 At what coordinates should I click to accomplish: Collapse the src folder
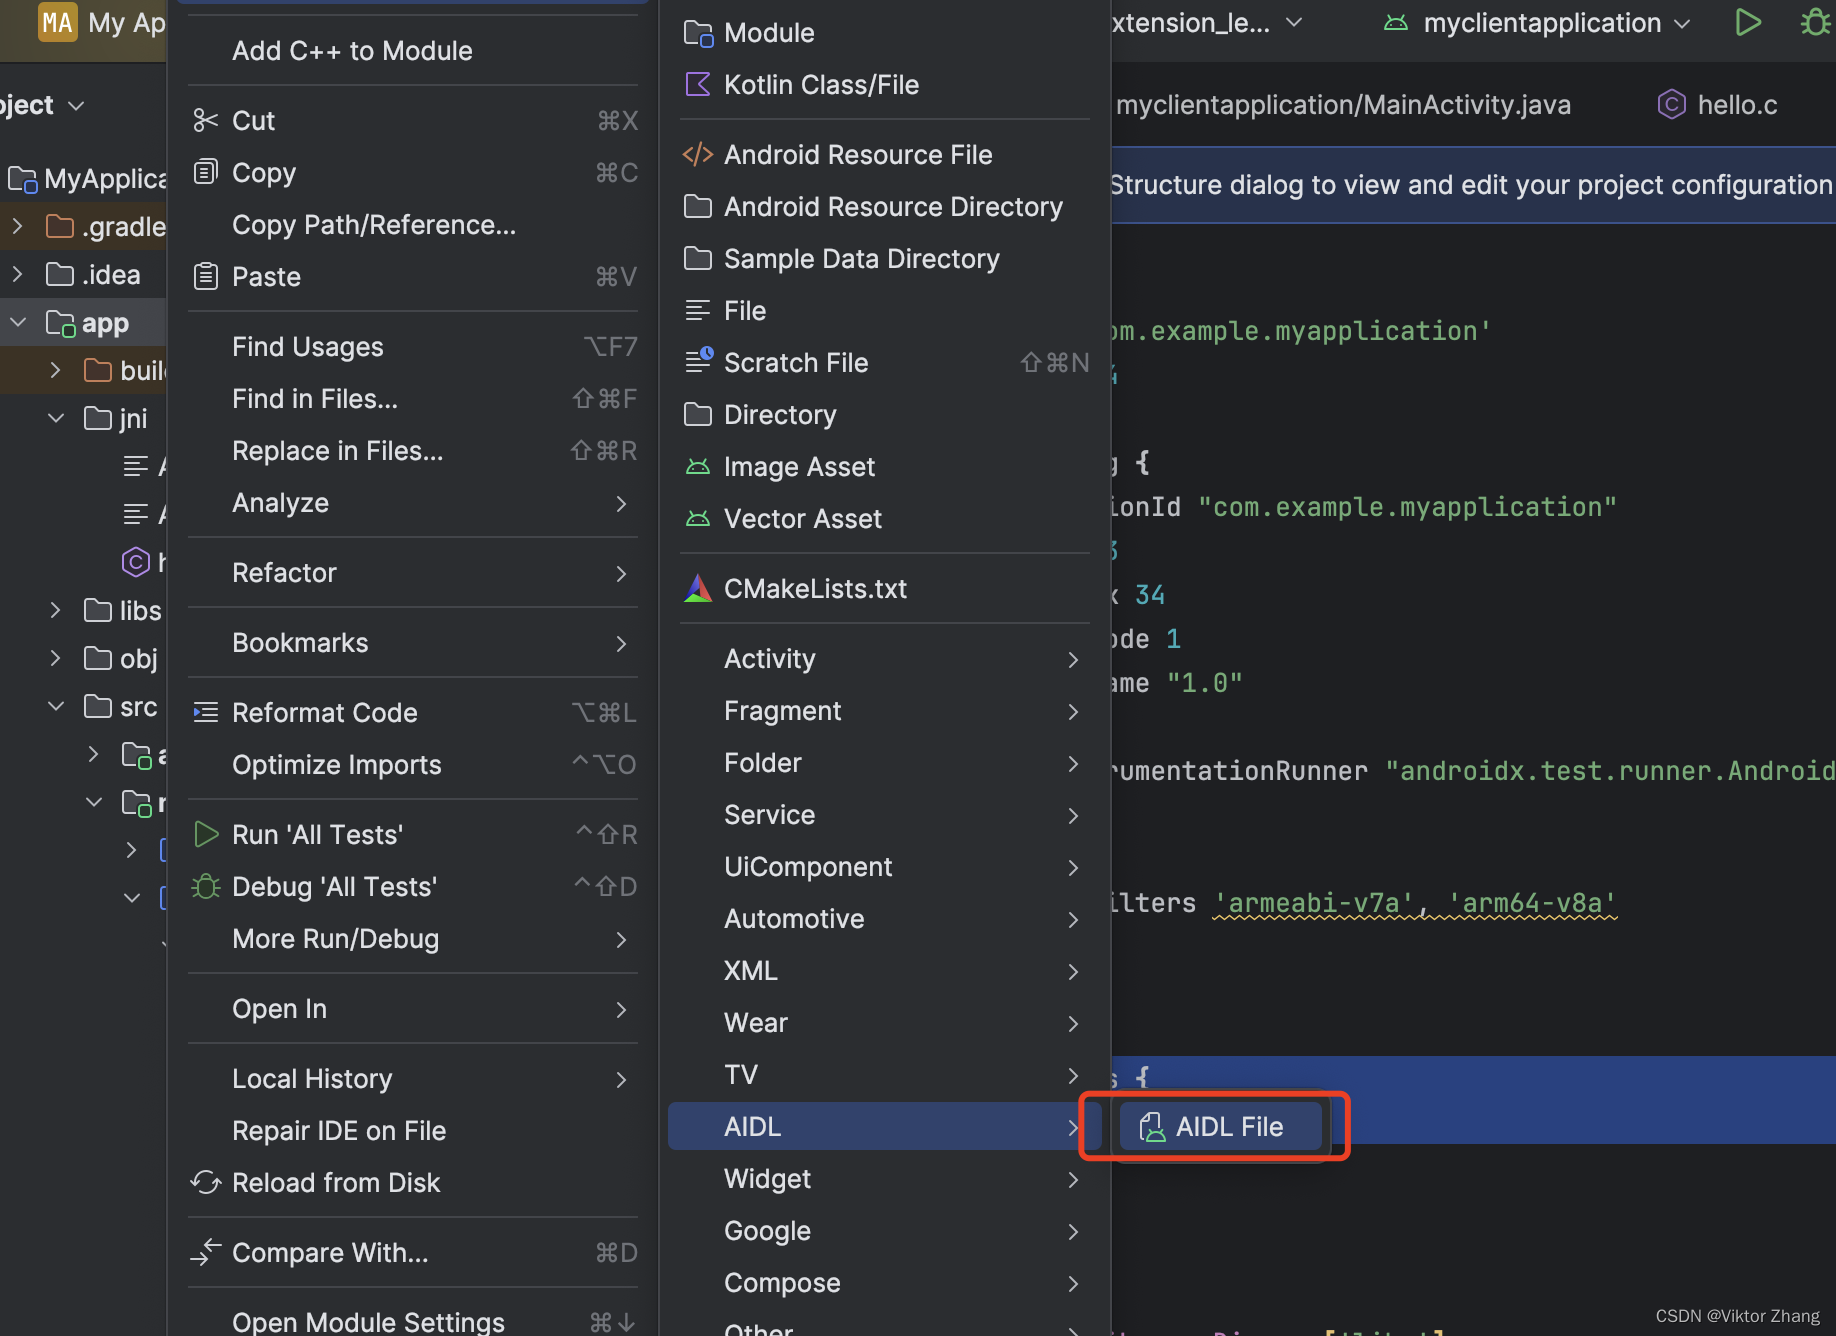(x=55, y=706)
